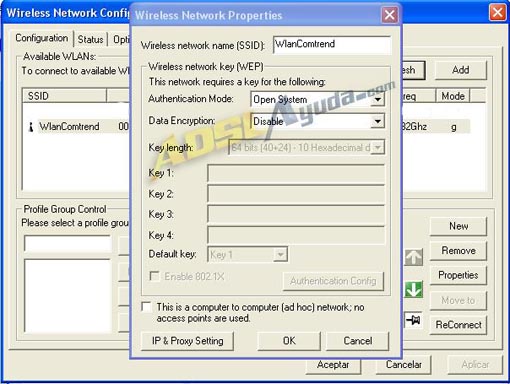Click the Key 3 input field

click(296, 214)
